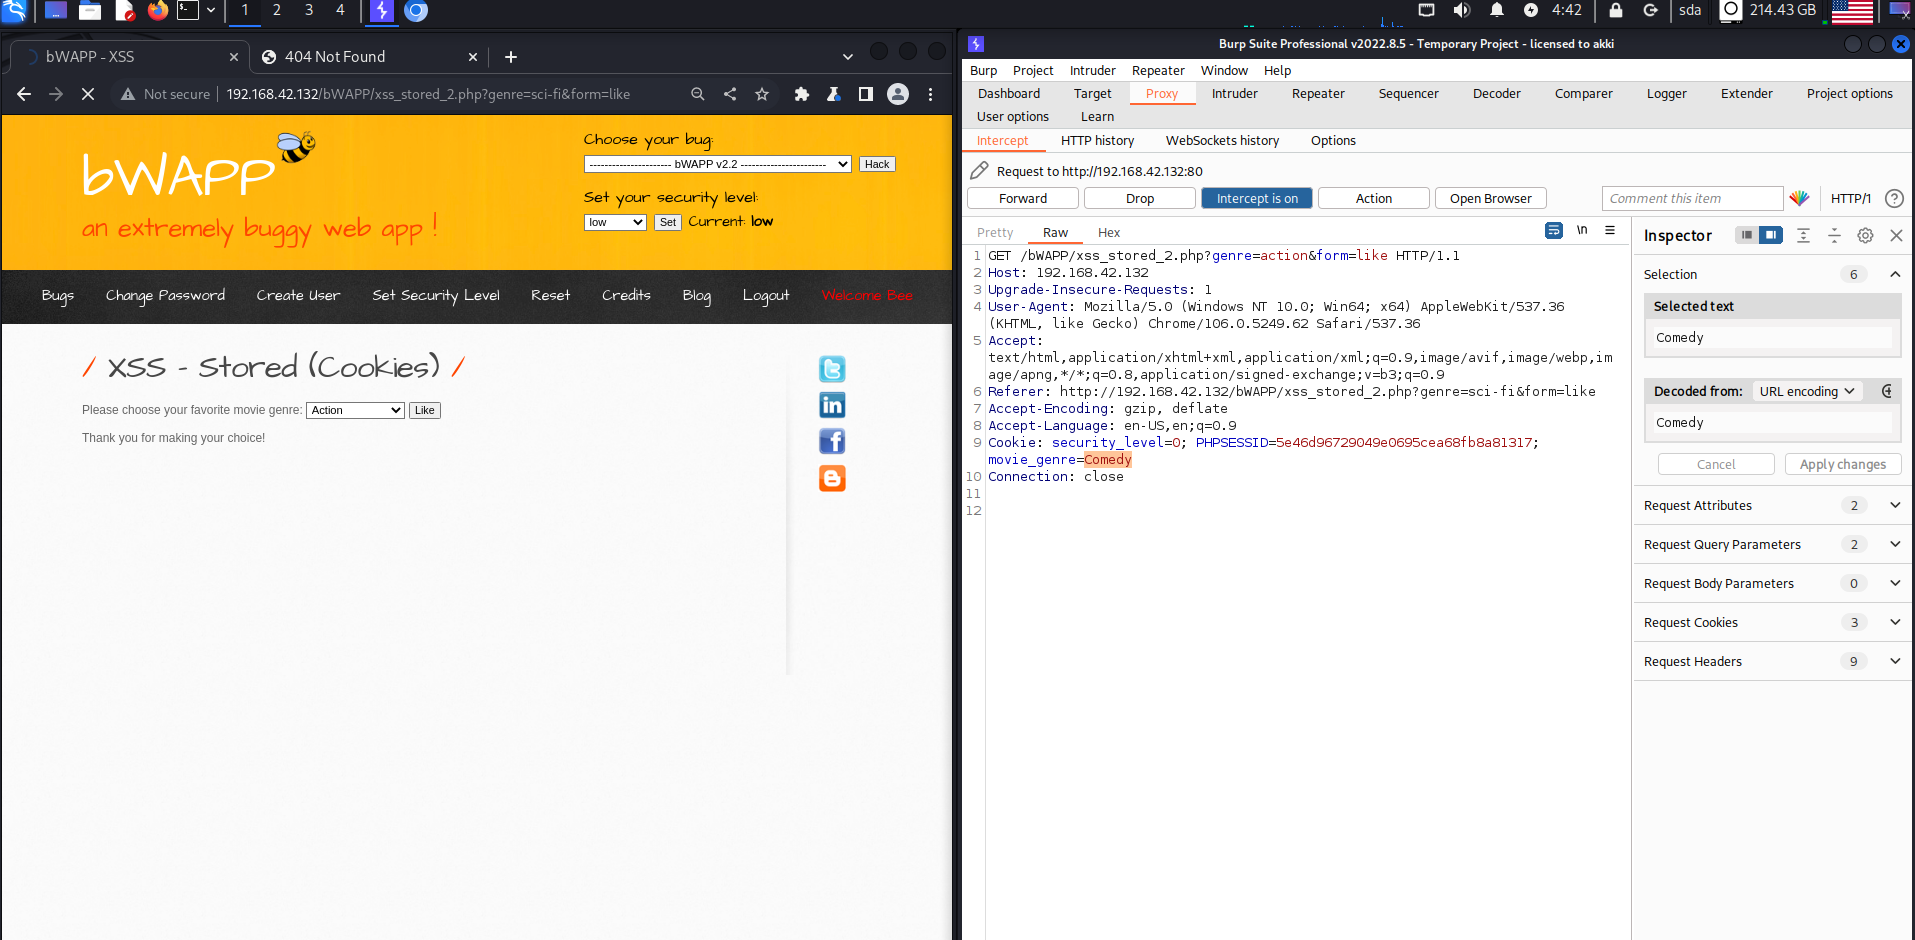Screen dimensions: 1915x940
Task: Open Chrome extensions puzzle icon
Action: click(x=801, y=94)
